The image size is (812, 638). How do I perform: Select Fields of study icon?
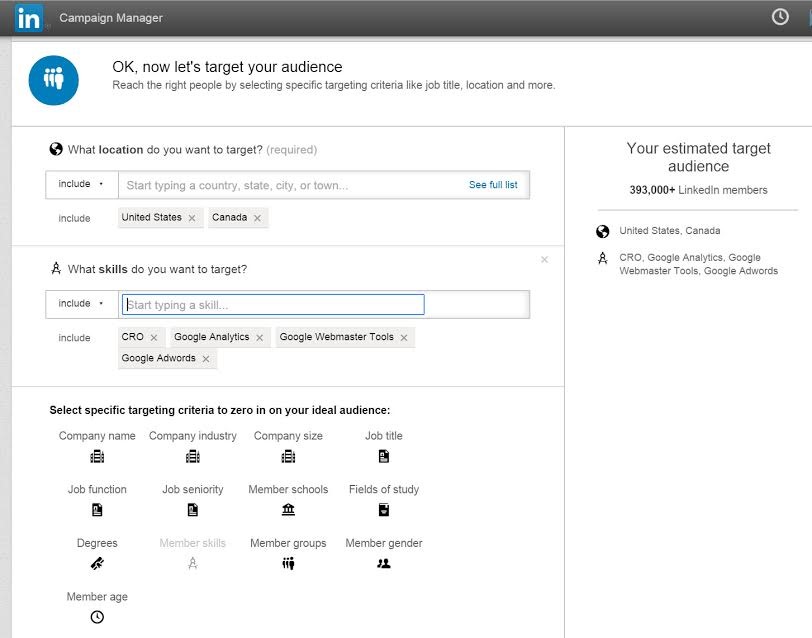click(384, 510)
